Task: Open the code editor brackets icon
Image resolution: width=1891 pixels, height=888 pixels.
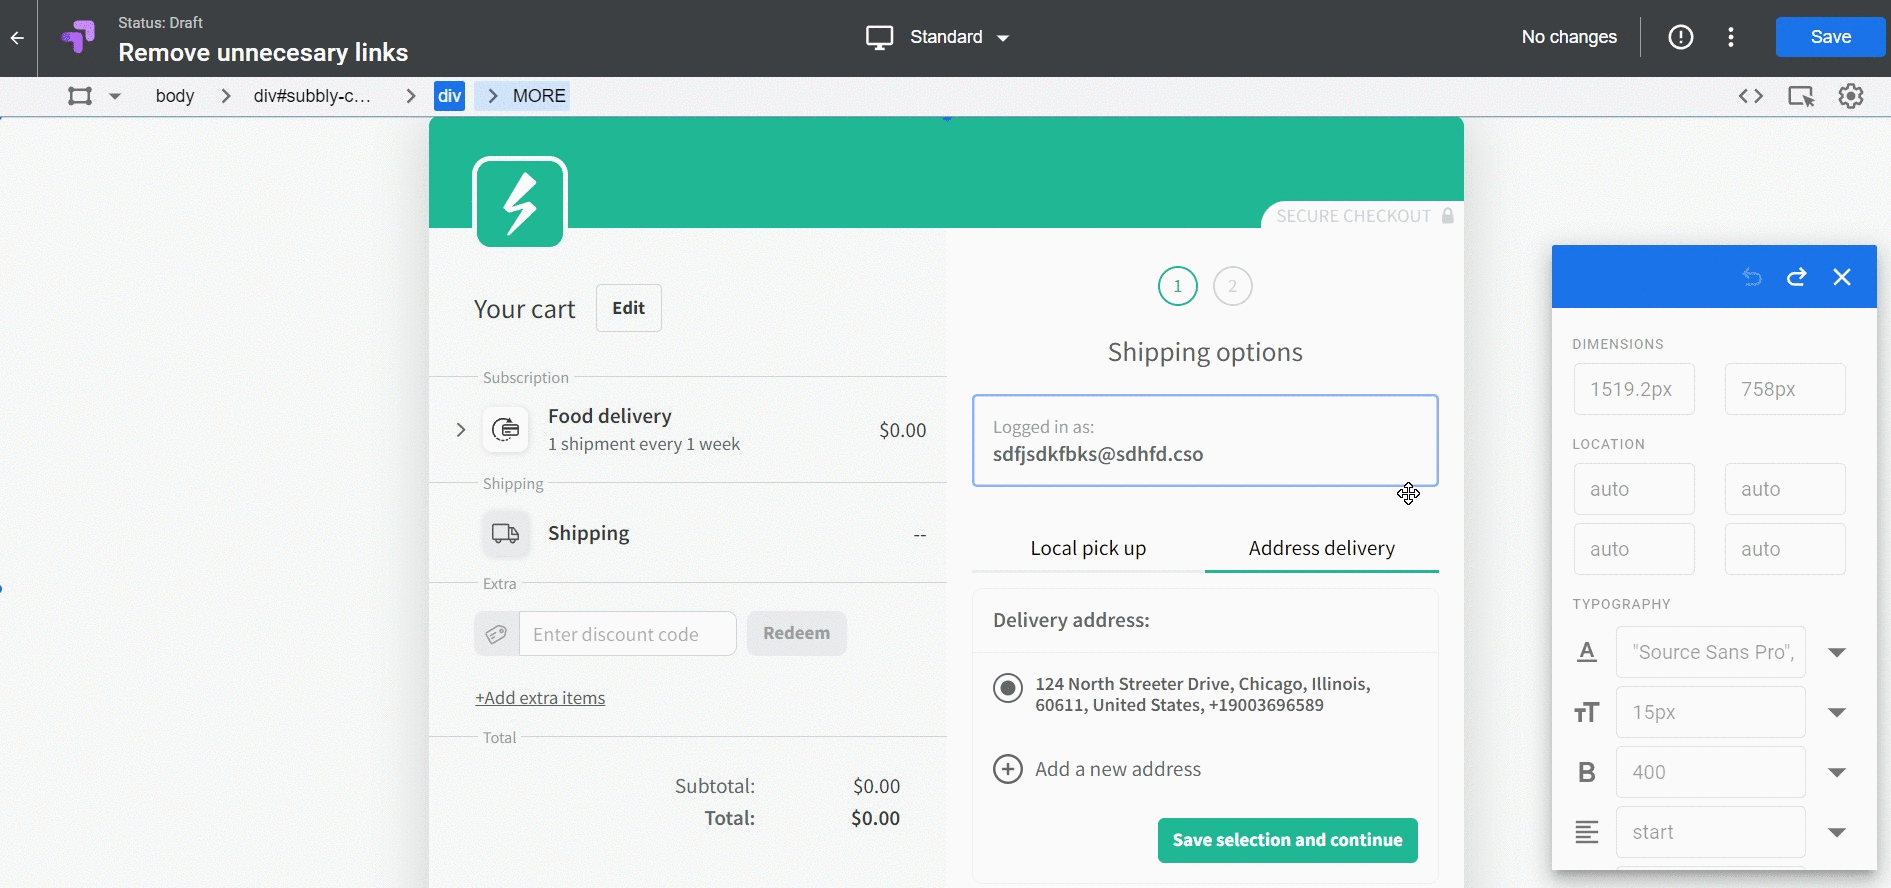Action: point(1750,96)
